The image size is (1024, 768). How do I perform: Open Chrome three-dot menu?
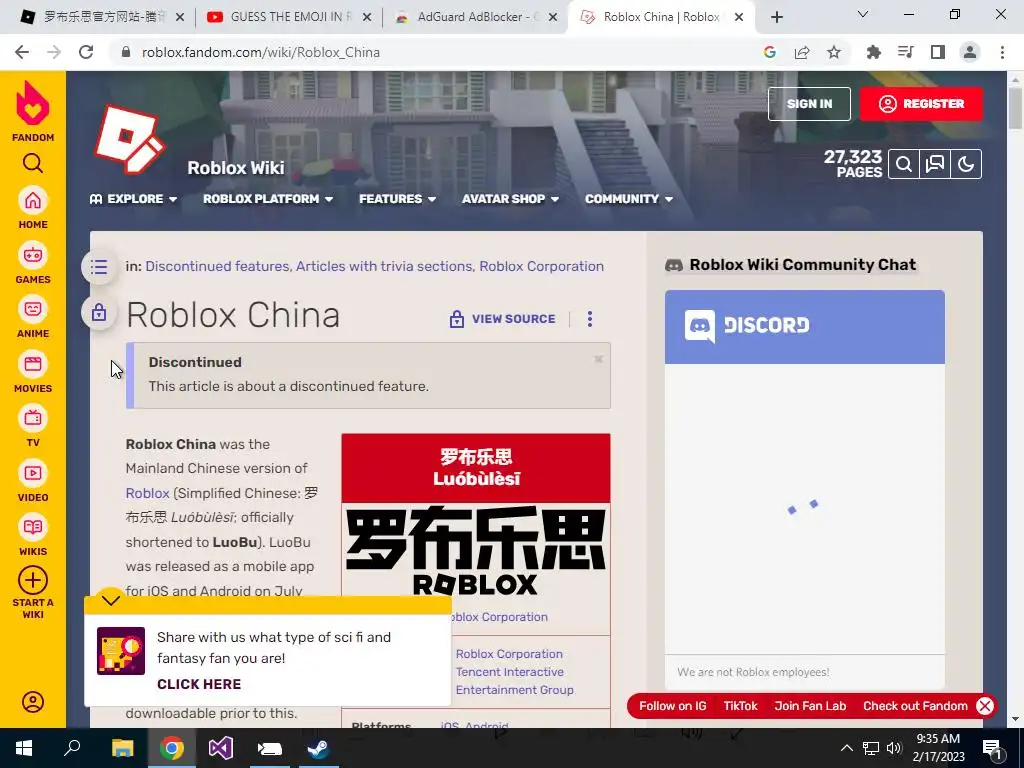1002,52
